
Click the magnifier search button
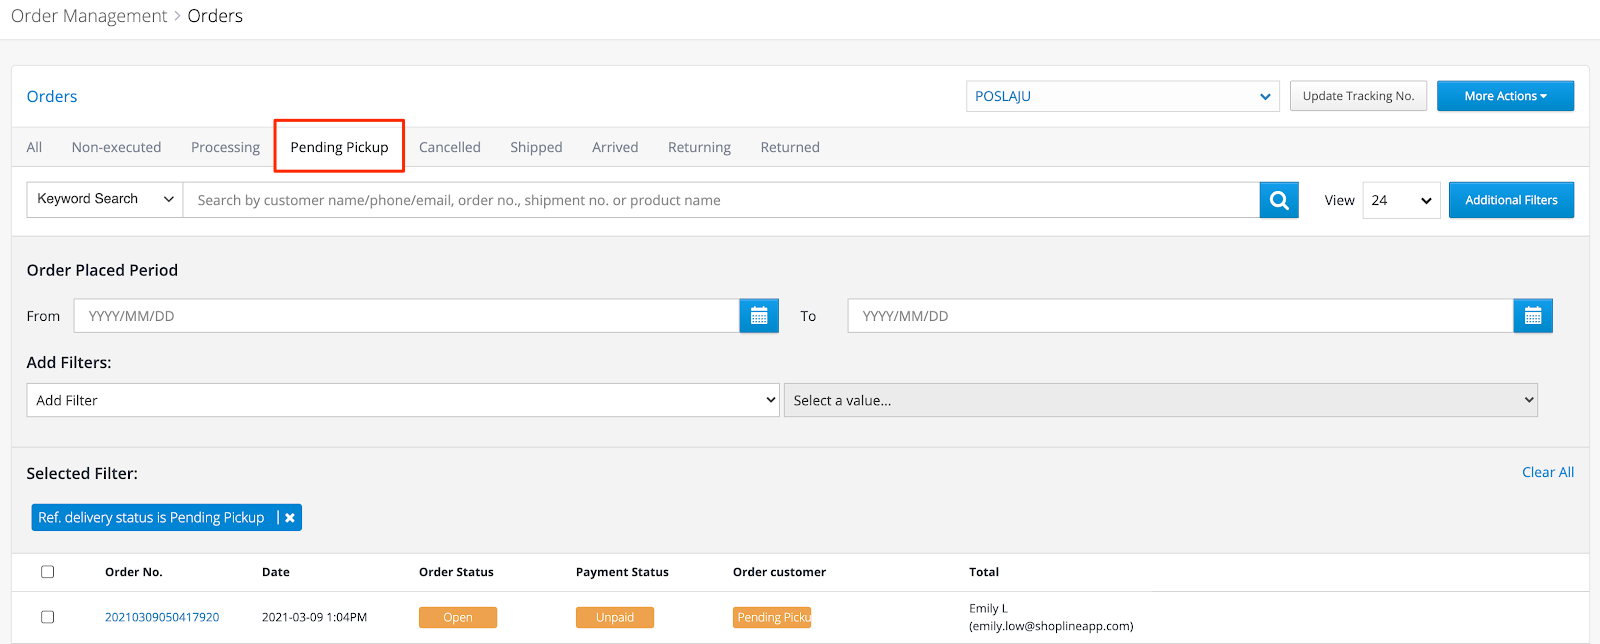point(1279,200)
